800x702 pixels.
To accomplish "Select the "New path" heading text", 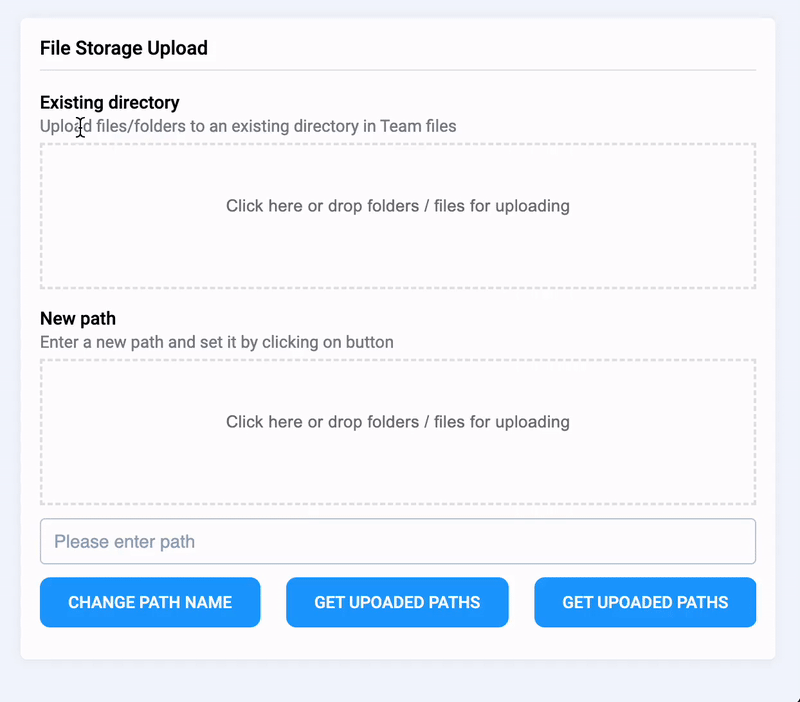I will pos(78,318).
